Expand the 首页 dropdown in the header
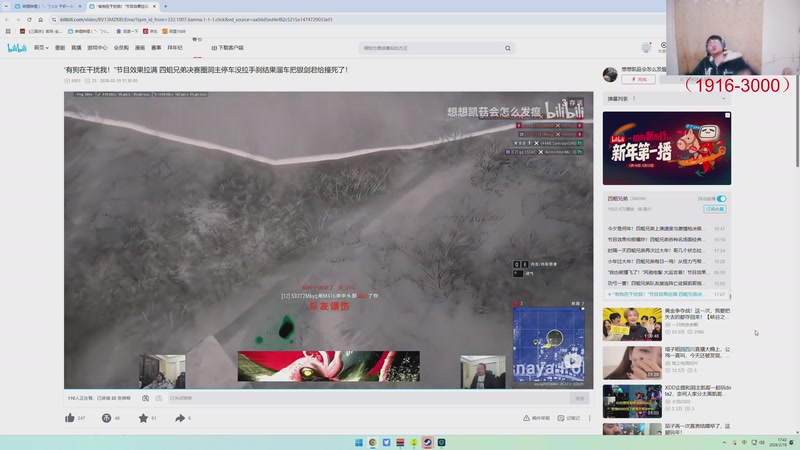Screen dimensions: 800x450 click(41, 48)
